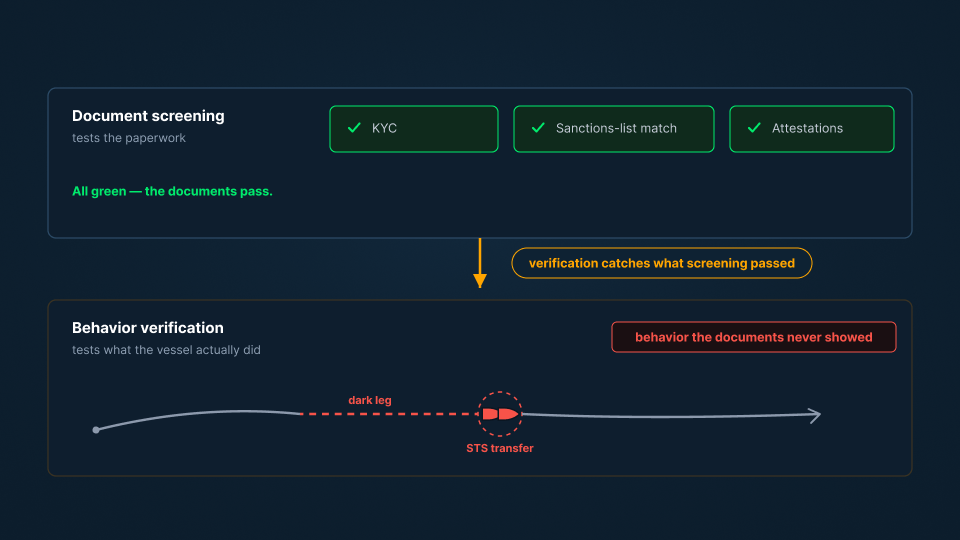The height and width of the screenshot is (540, 960).
Task: Click the route end arrowhead
Action: click(815, 416)
